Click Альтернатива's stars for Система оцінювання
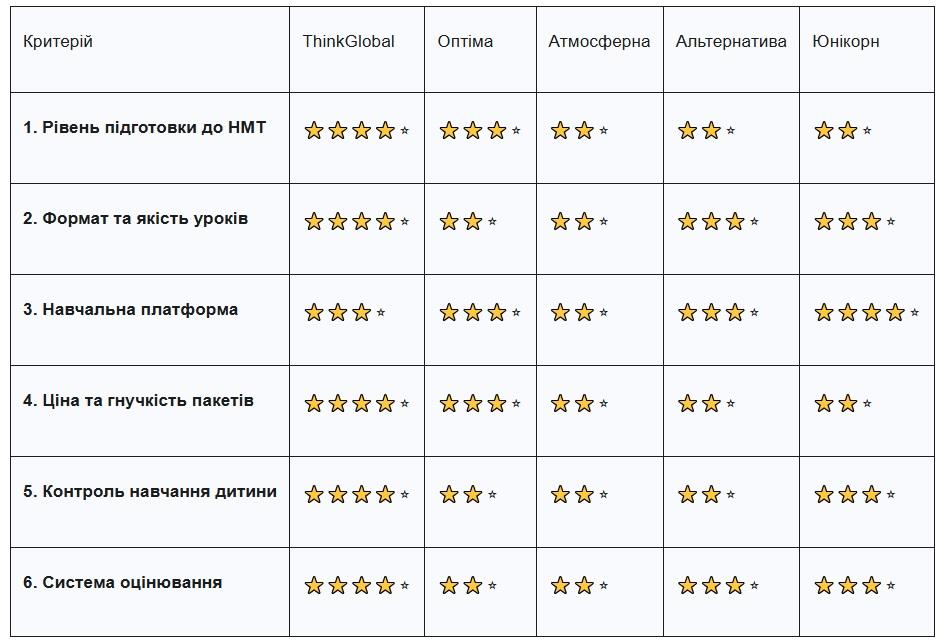 pyautogui.click(x=717, y=586)
